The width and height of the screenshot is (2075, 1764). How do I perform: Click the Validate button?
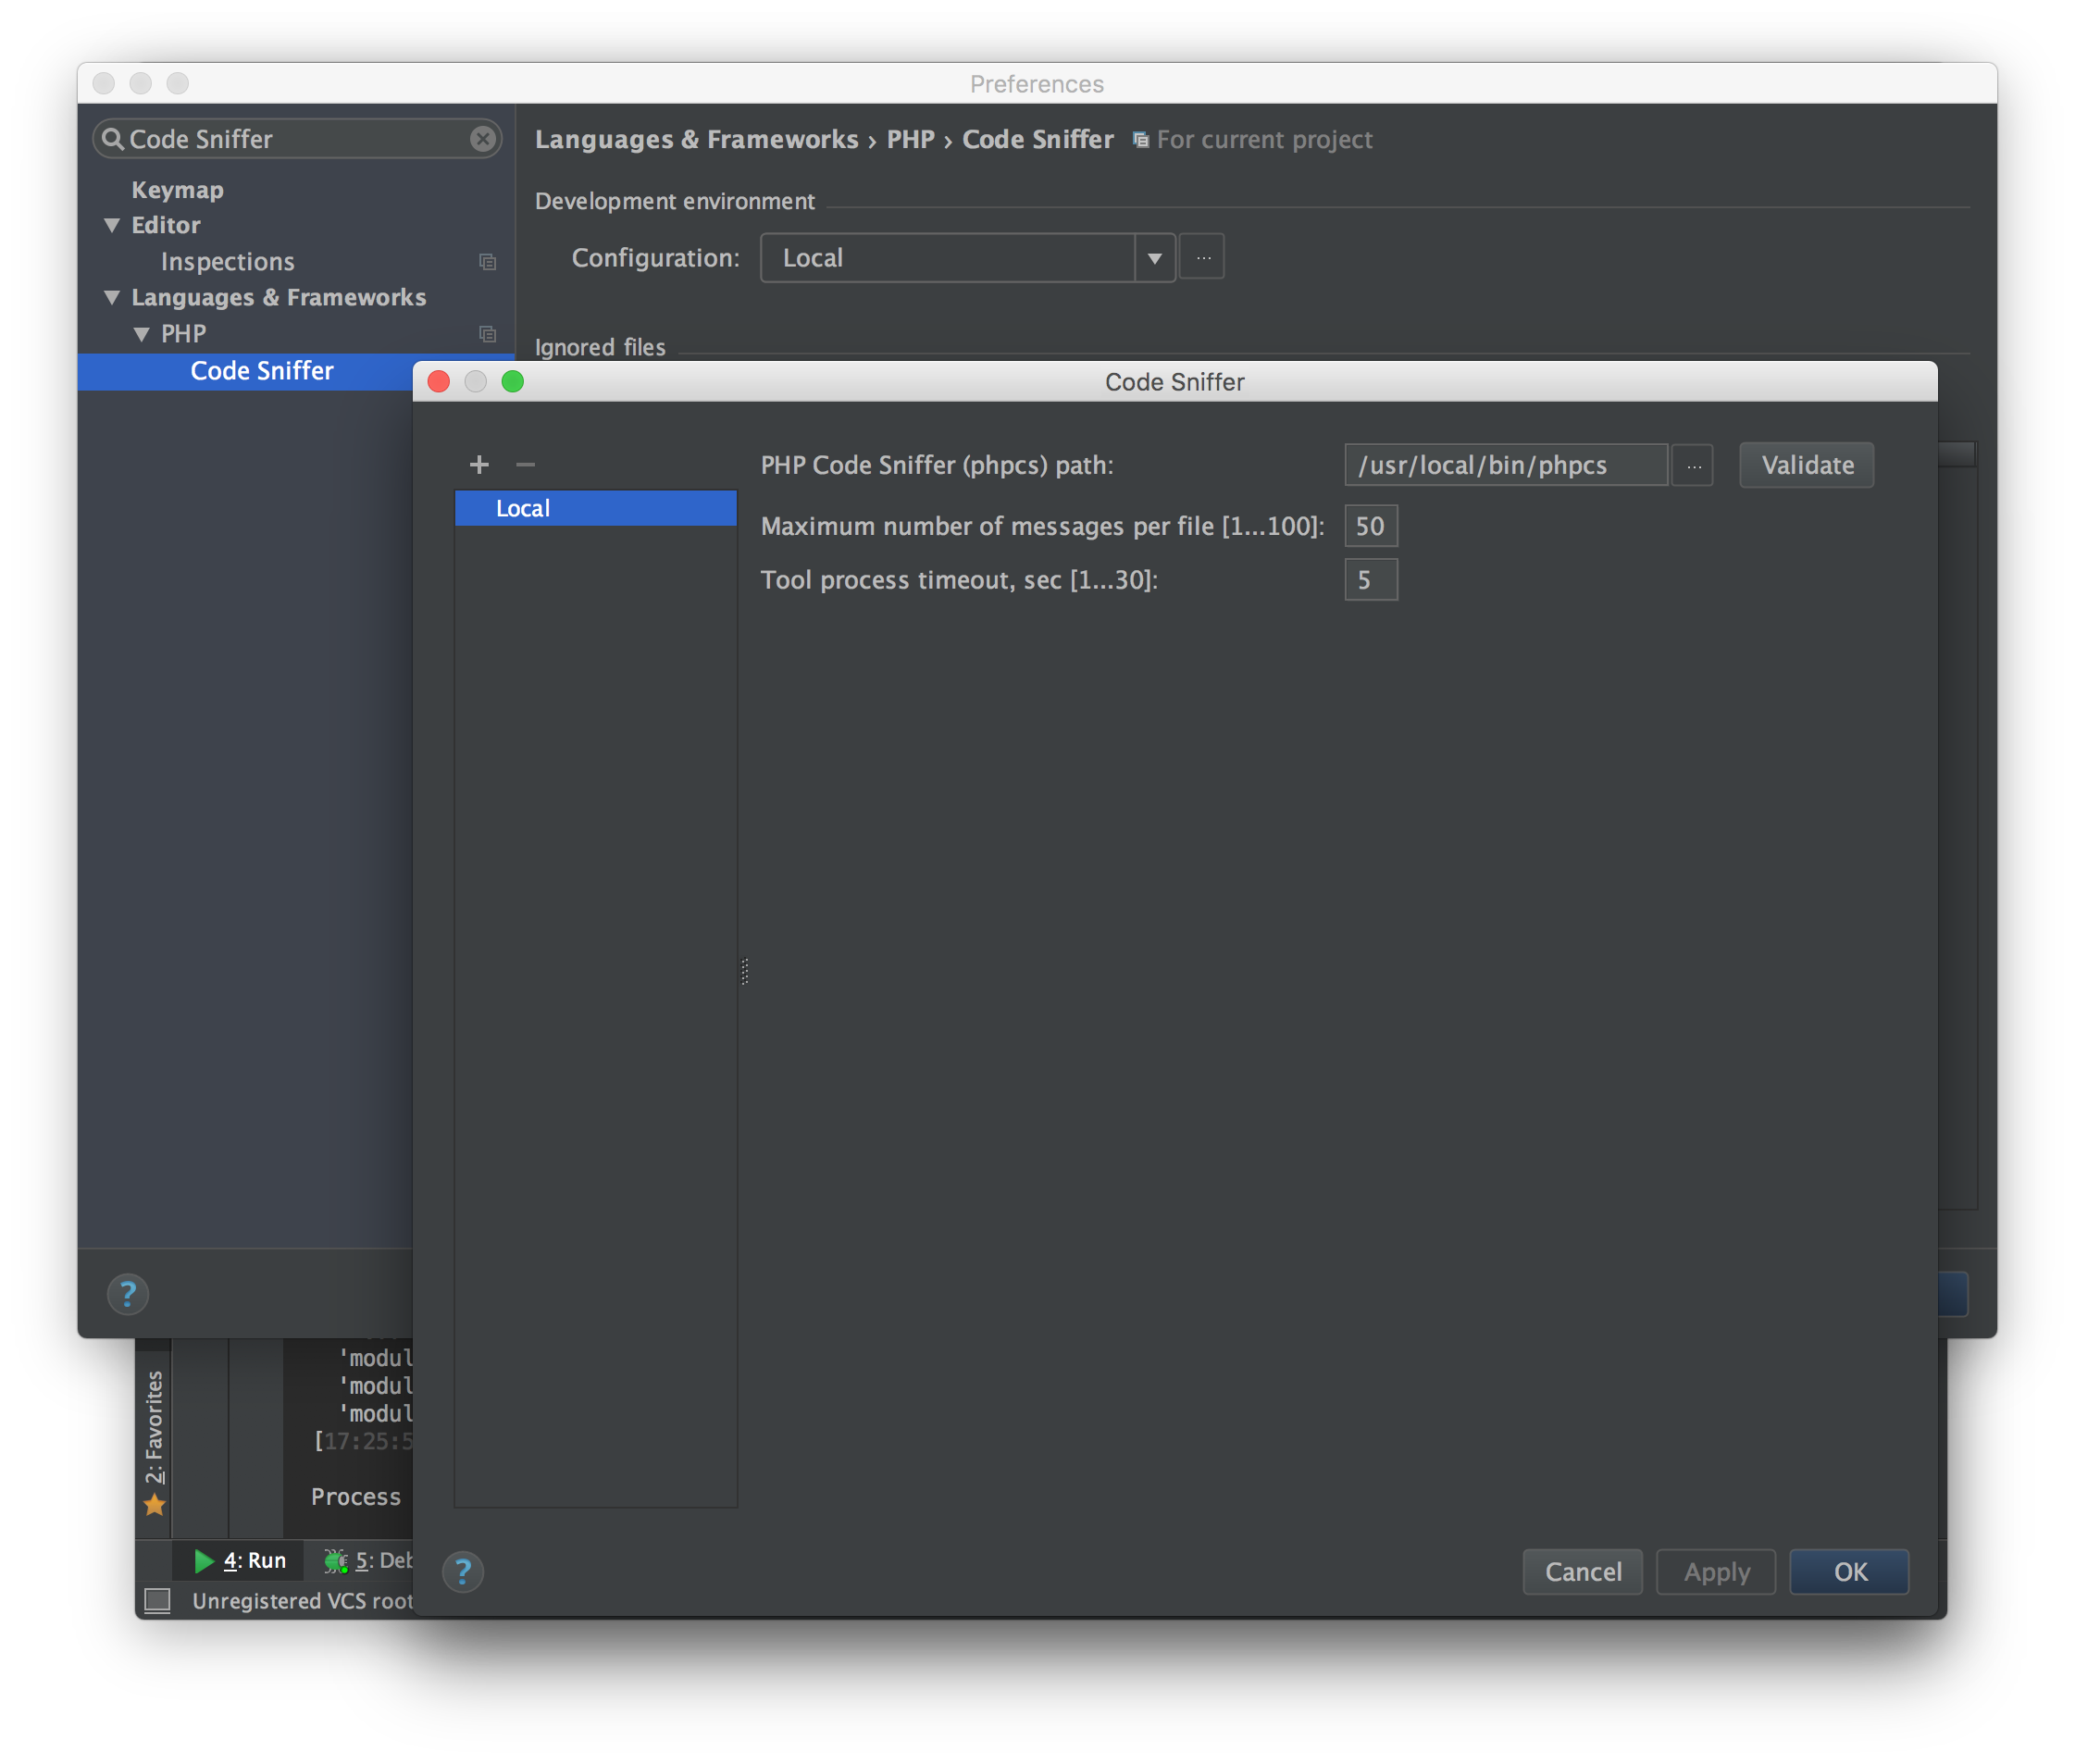[x=1807, y=465]
